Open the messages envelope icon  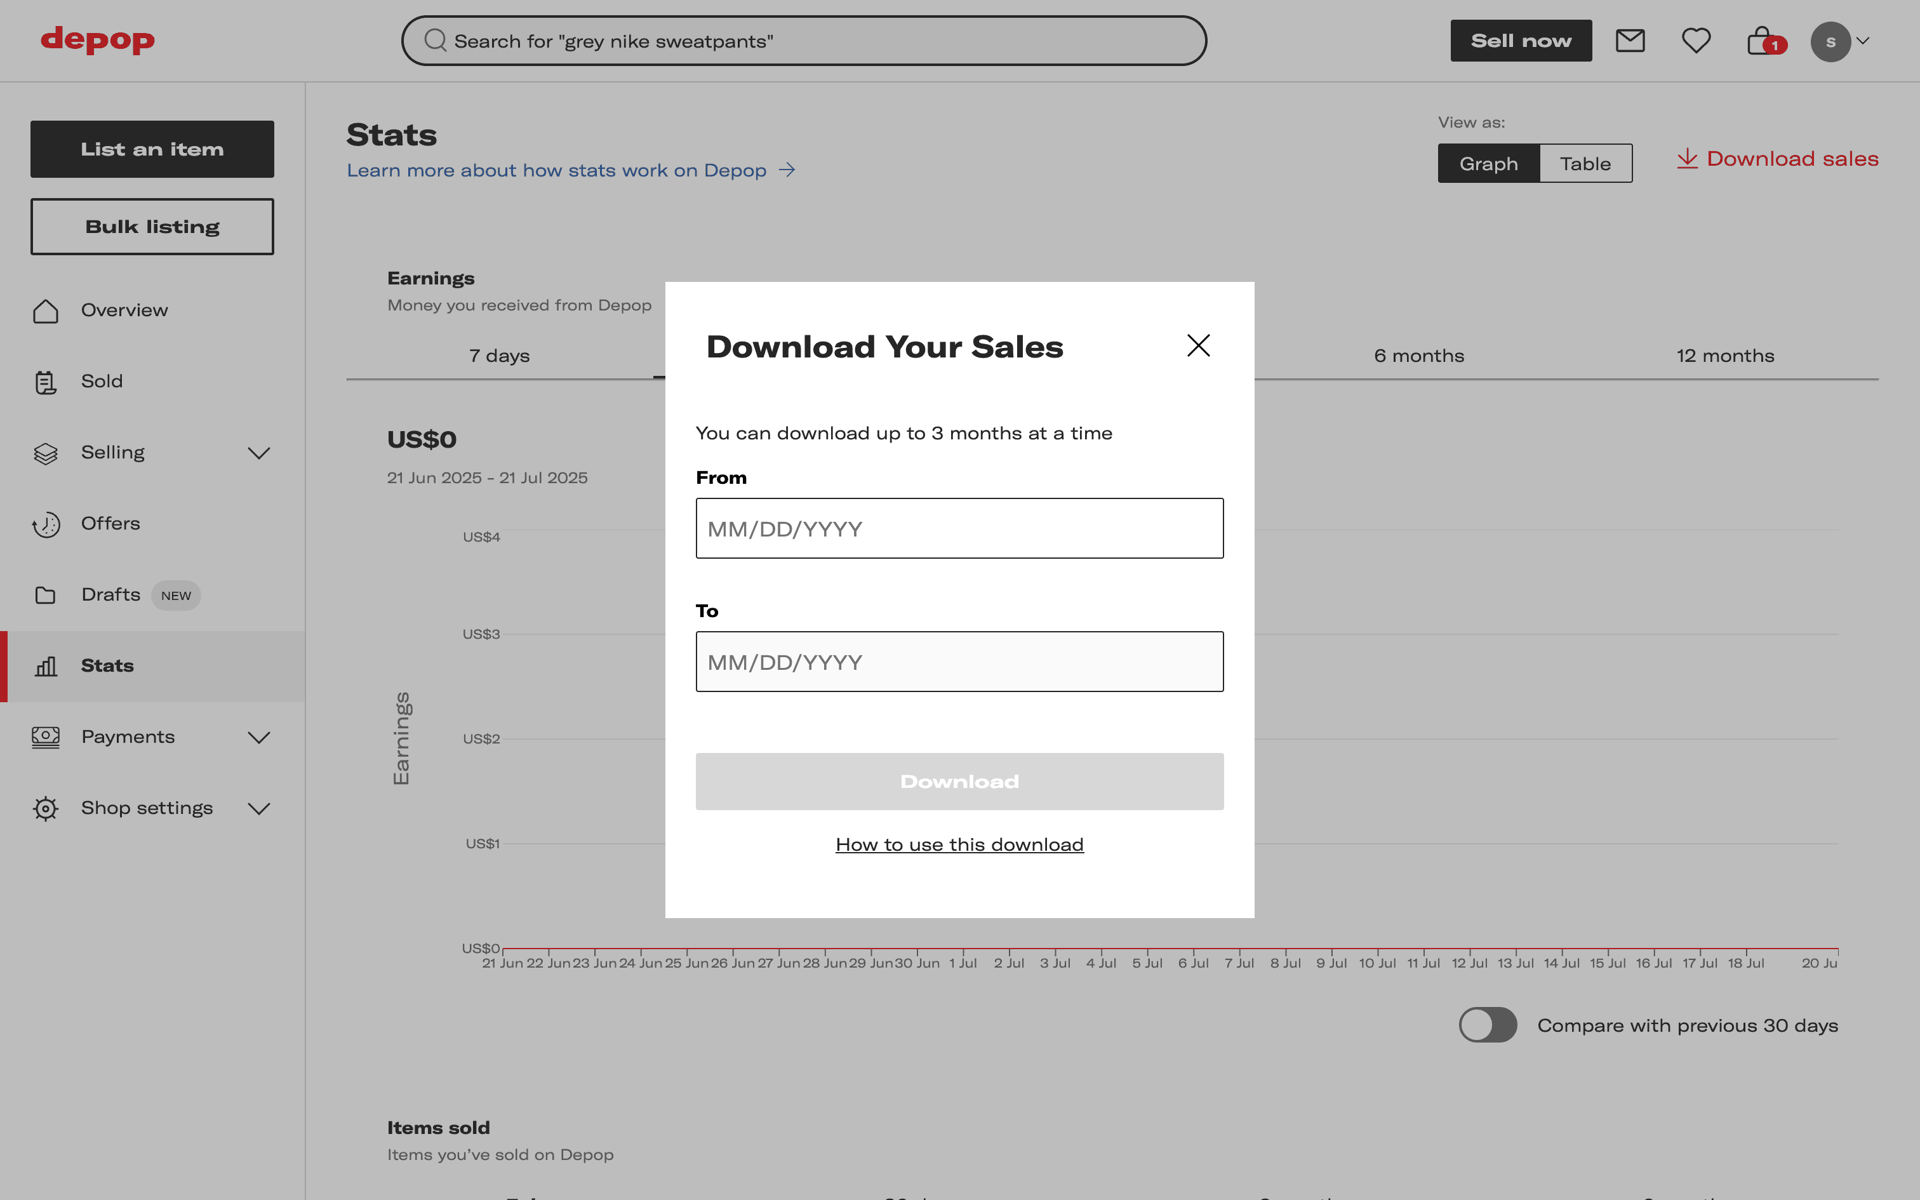1630,41
